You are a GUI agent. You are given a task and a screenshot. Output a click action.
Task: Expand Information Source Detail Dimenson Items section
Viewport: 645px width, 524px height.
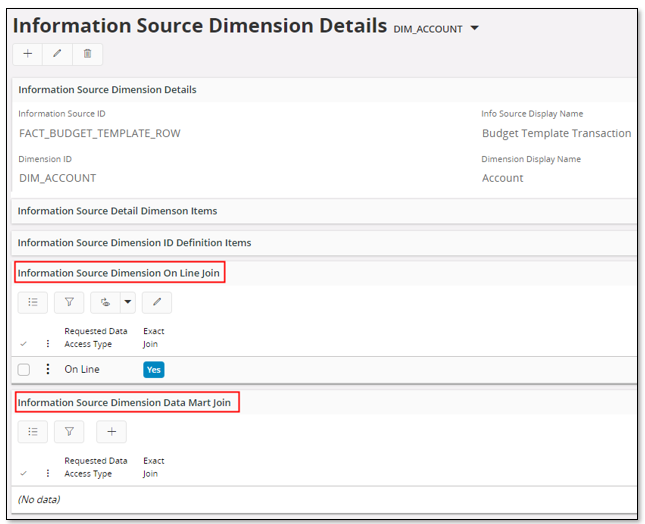[x=117, y=211]
